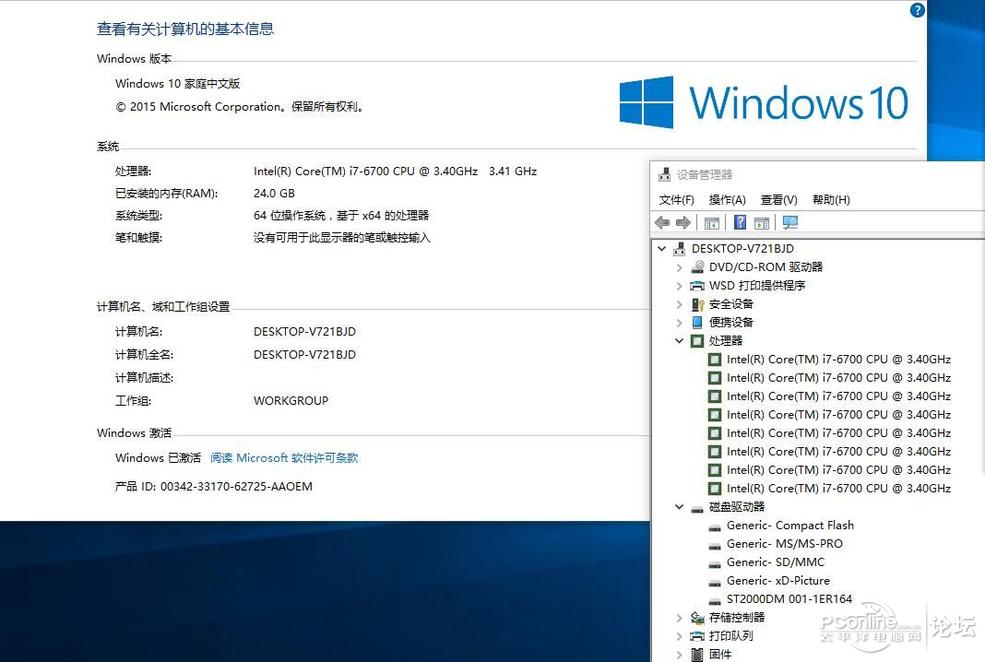Image resolution: width=985 pixels, height=662 pixels.
Task: Open the 文件(F) menu
Action: [x=676, y=200]
